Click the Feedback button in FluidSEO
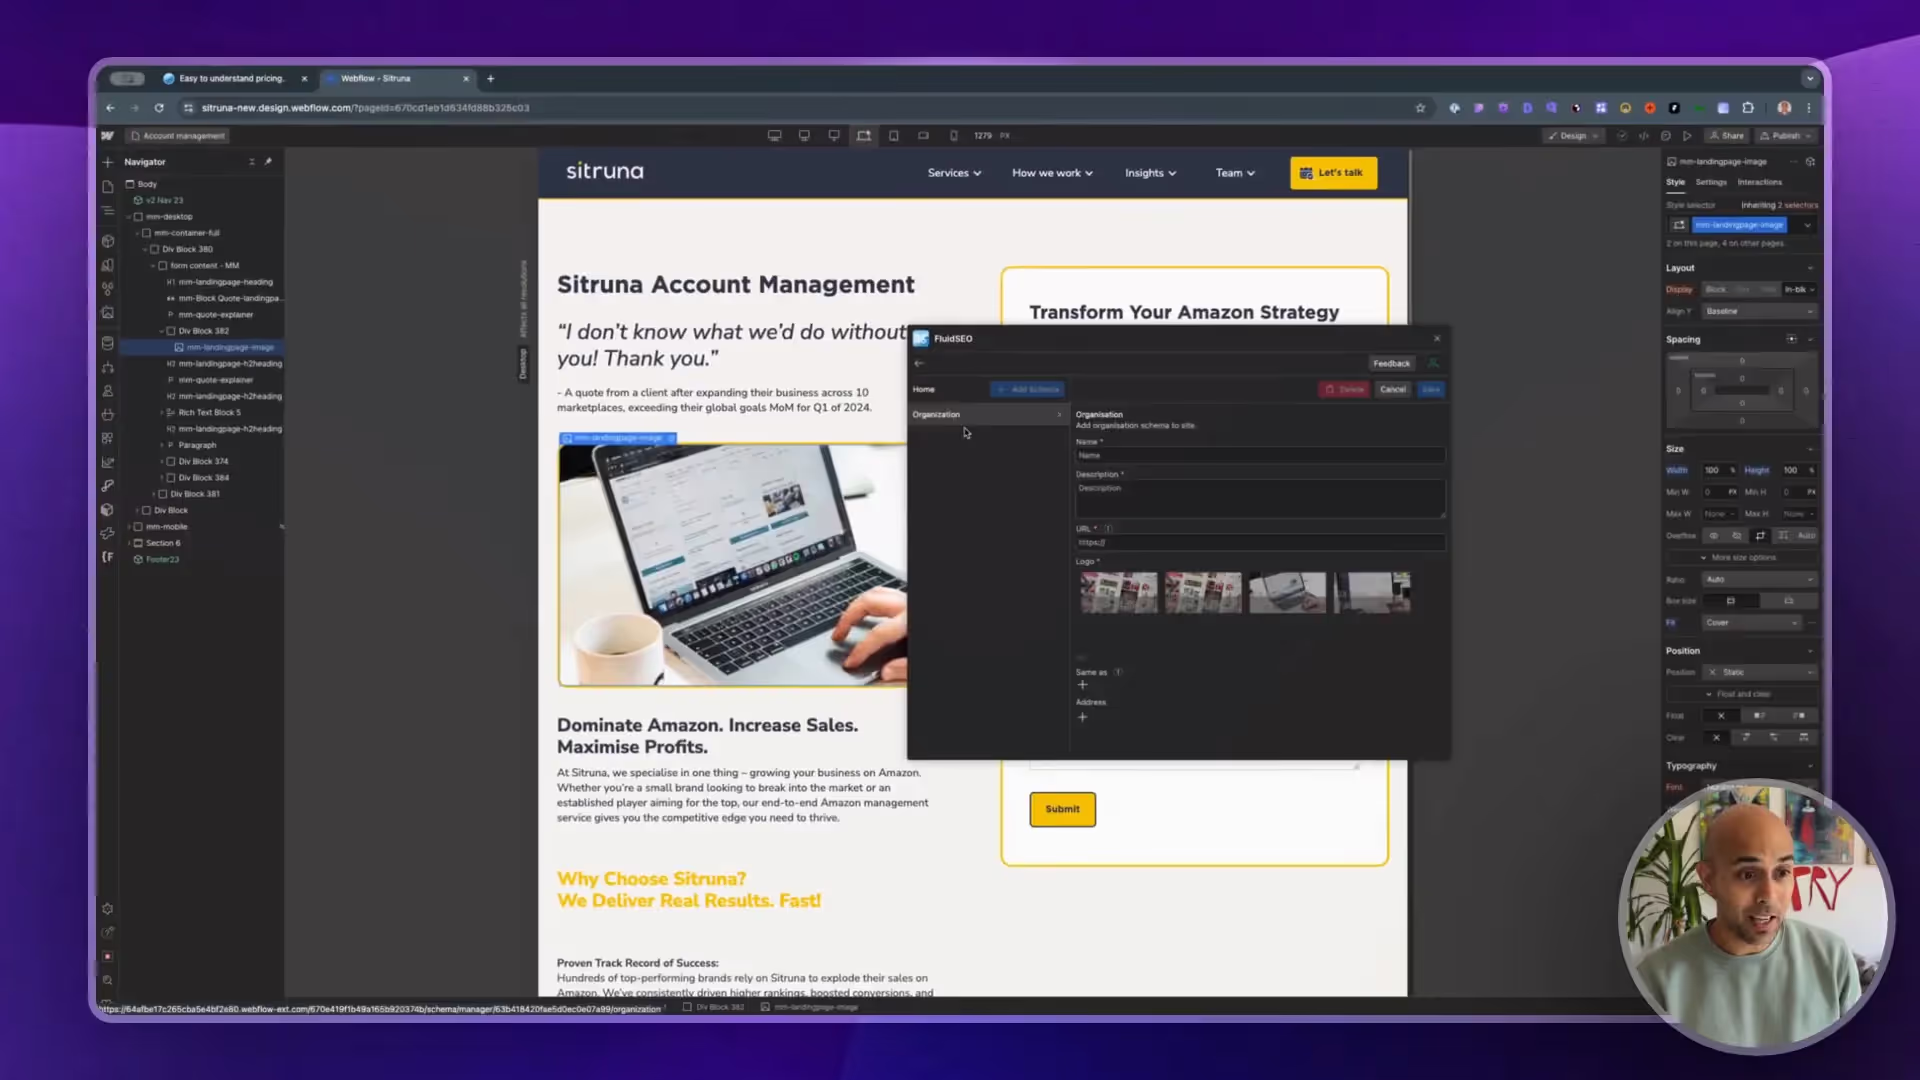 [x=1391, y=364]
